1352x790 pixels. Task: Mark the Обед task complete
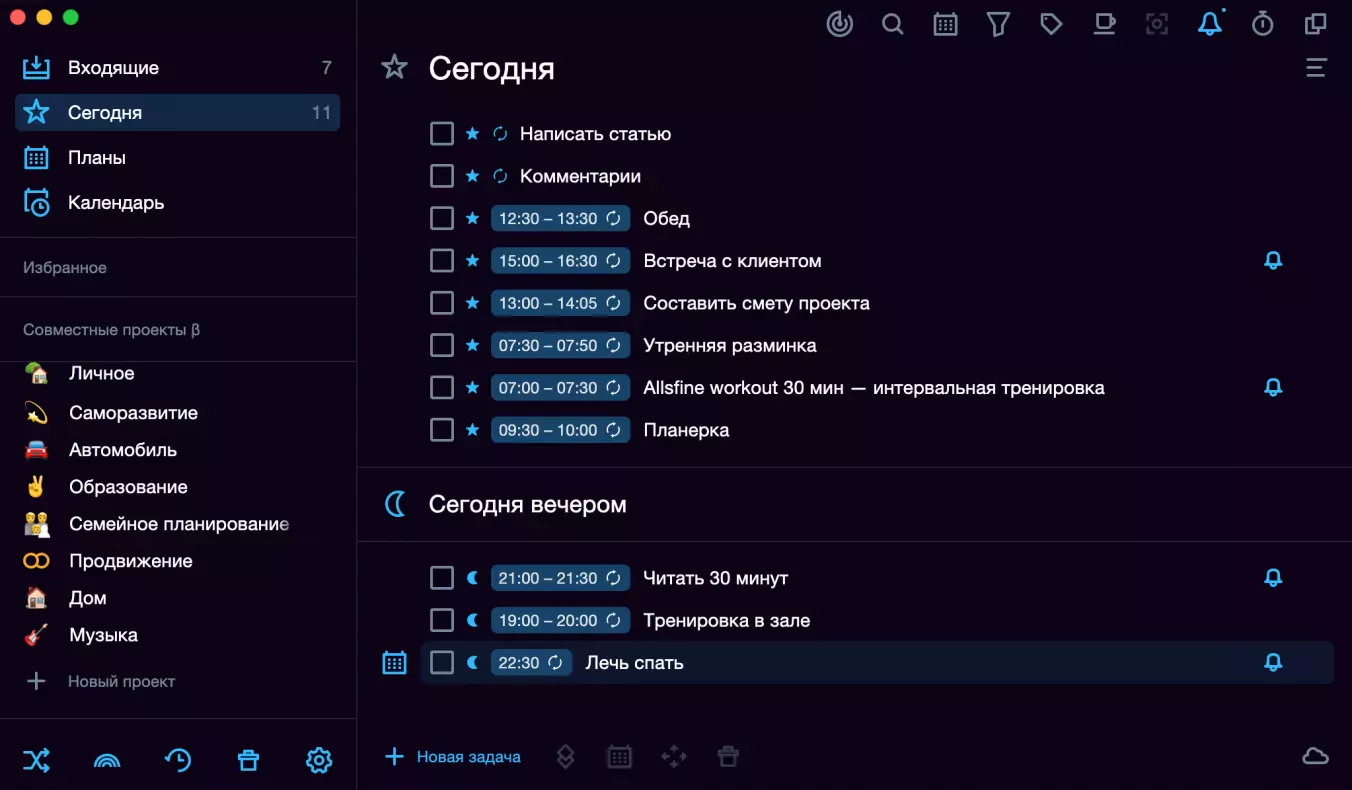tap(442, 218)
